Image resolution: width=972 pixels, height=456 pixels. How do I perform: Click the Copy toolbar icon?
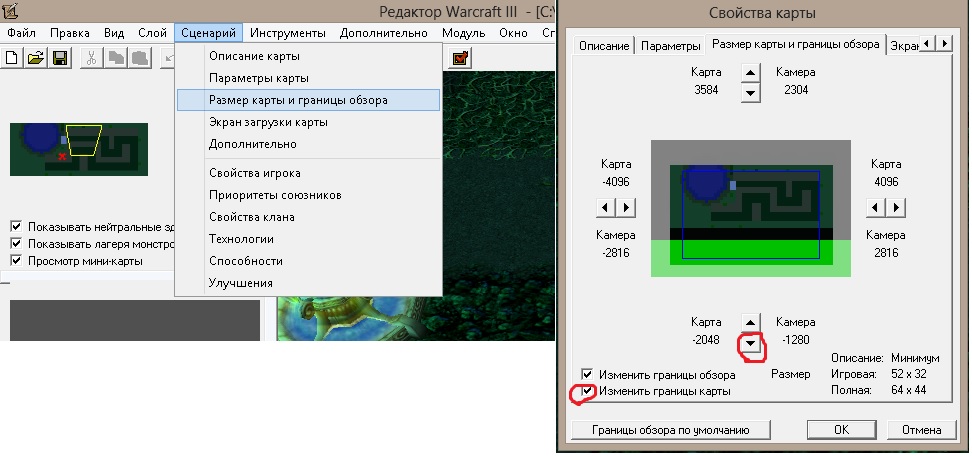coord(116,58)
